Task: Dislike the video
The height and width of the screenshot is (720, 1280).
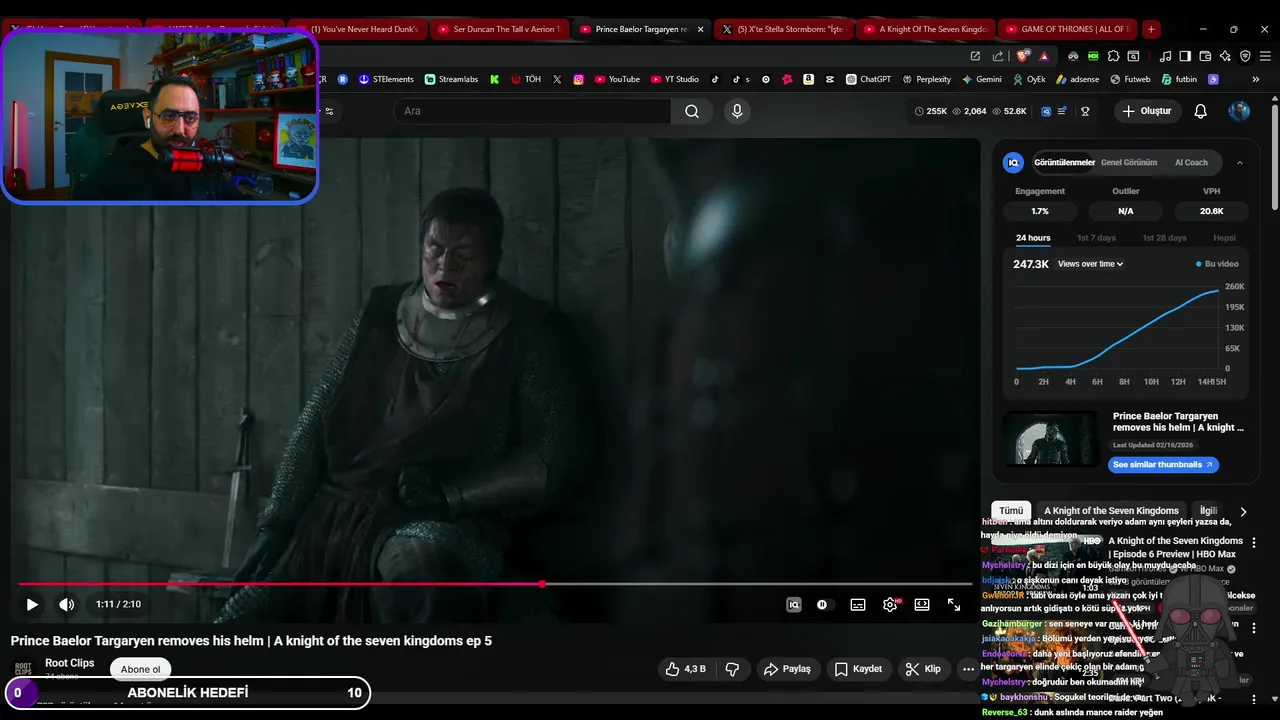Action: (x=732, y=669)
